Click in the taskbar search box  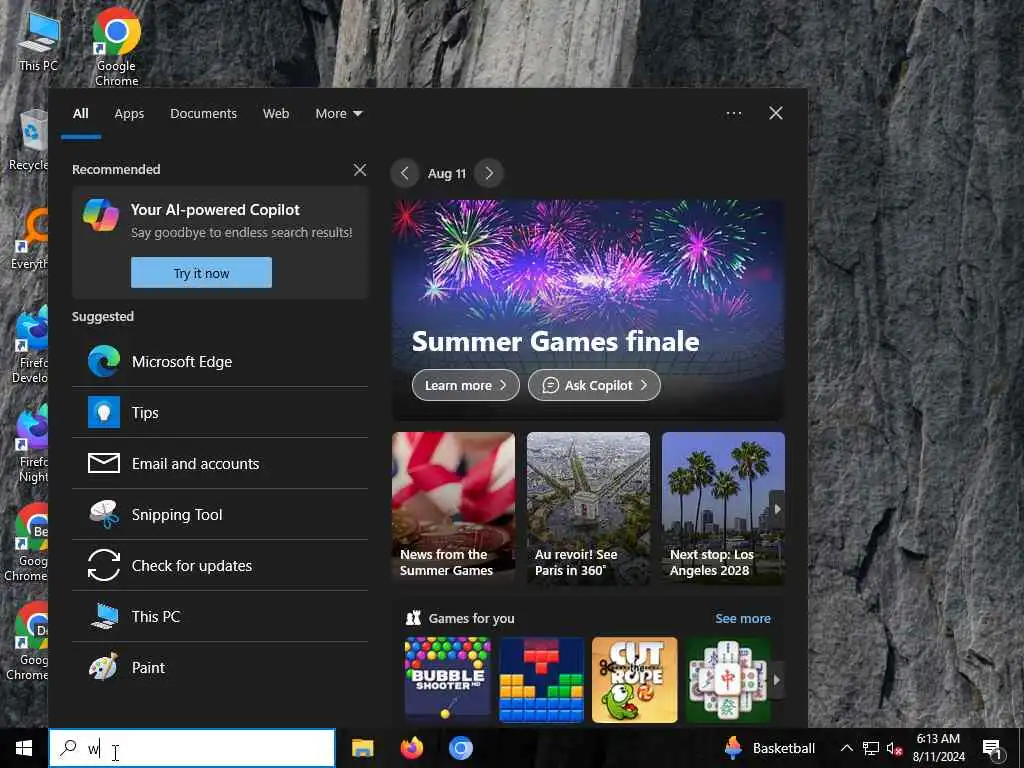click(x=192, y=748)
